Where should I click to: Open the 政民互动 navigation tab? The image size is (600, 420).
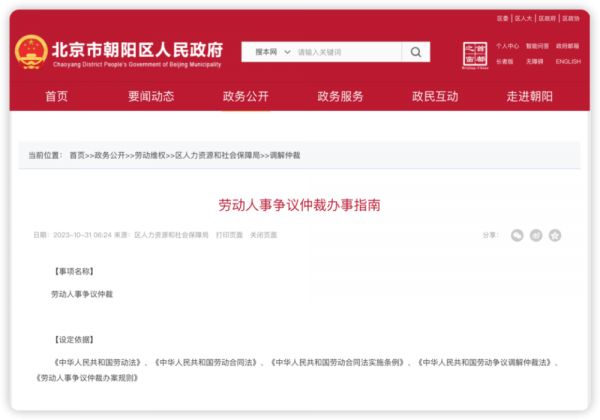click(435, 97)
